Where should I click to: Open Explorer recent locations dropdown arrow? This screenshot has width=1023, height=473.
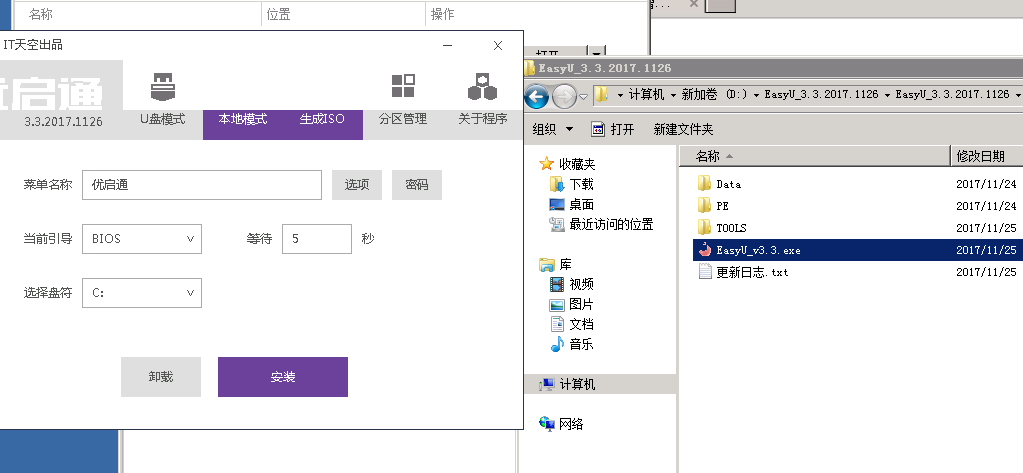point(584,97)
